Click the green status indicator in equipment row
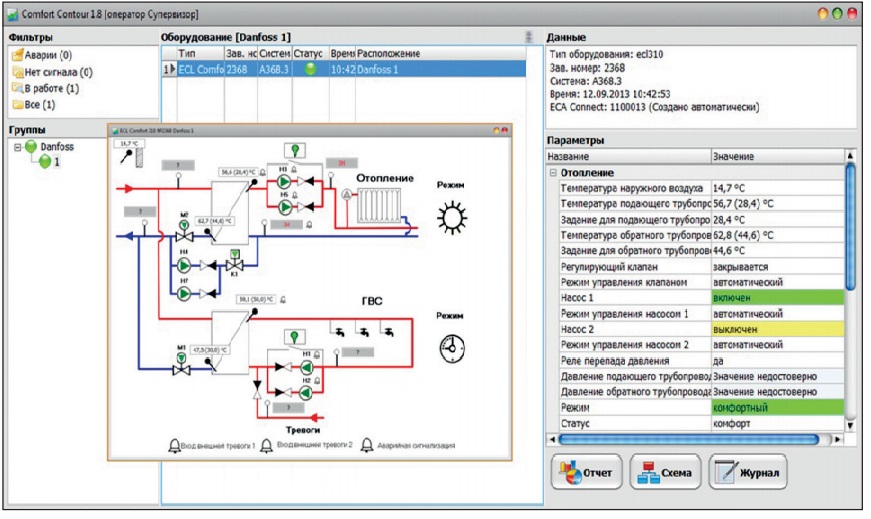Screen dimensions: 871x519 310,70
